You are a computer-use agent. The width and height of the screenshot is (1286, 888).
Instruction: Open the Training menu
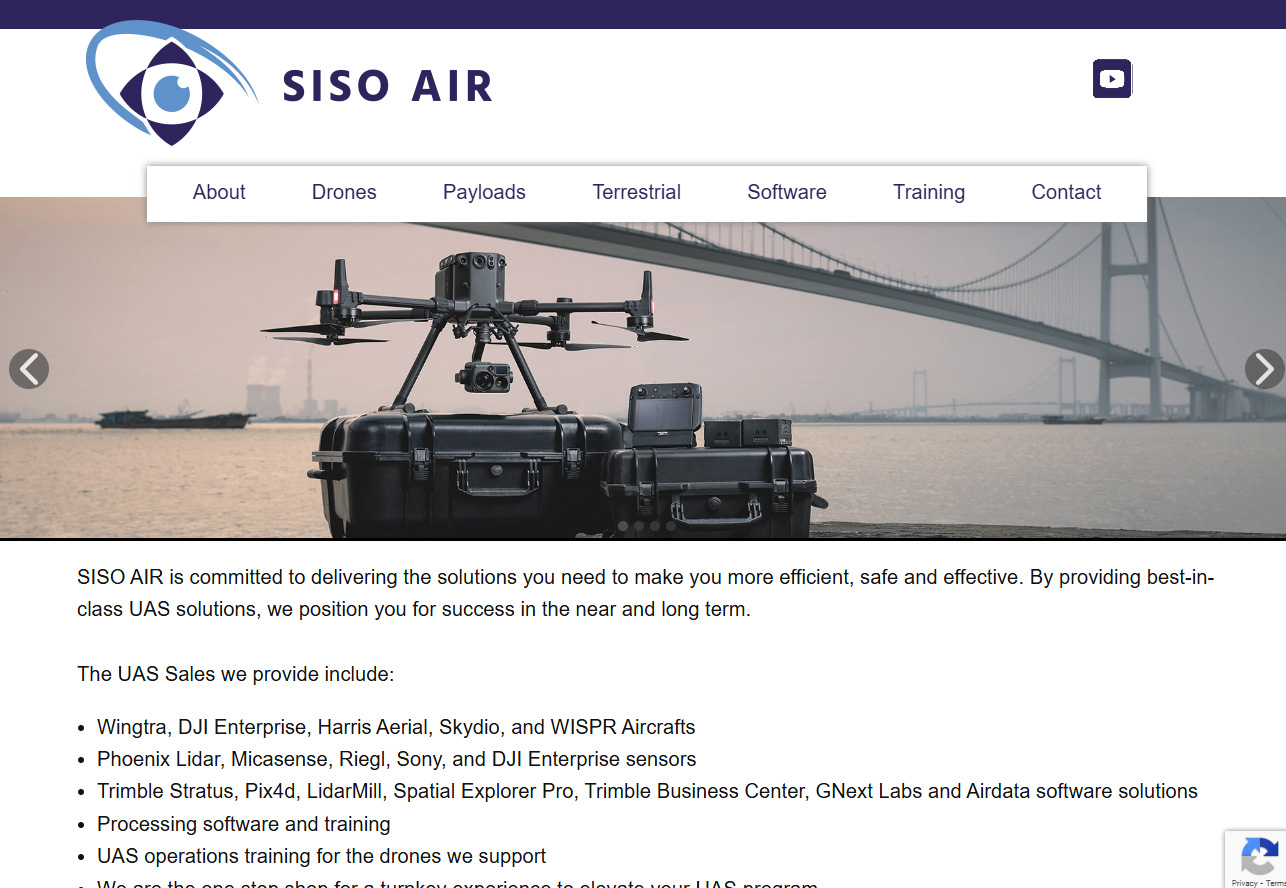coord(929,192)
